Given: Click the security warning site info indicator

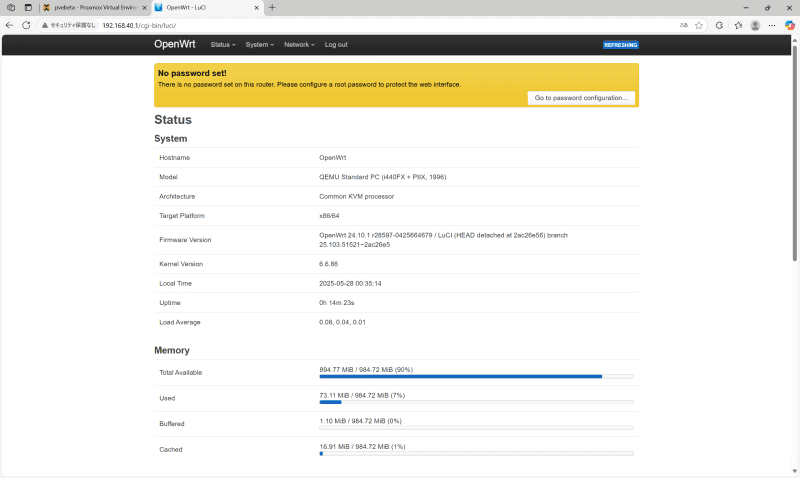Looking at the screenshot, I should (x=68, y=25).
